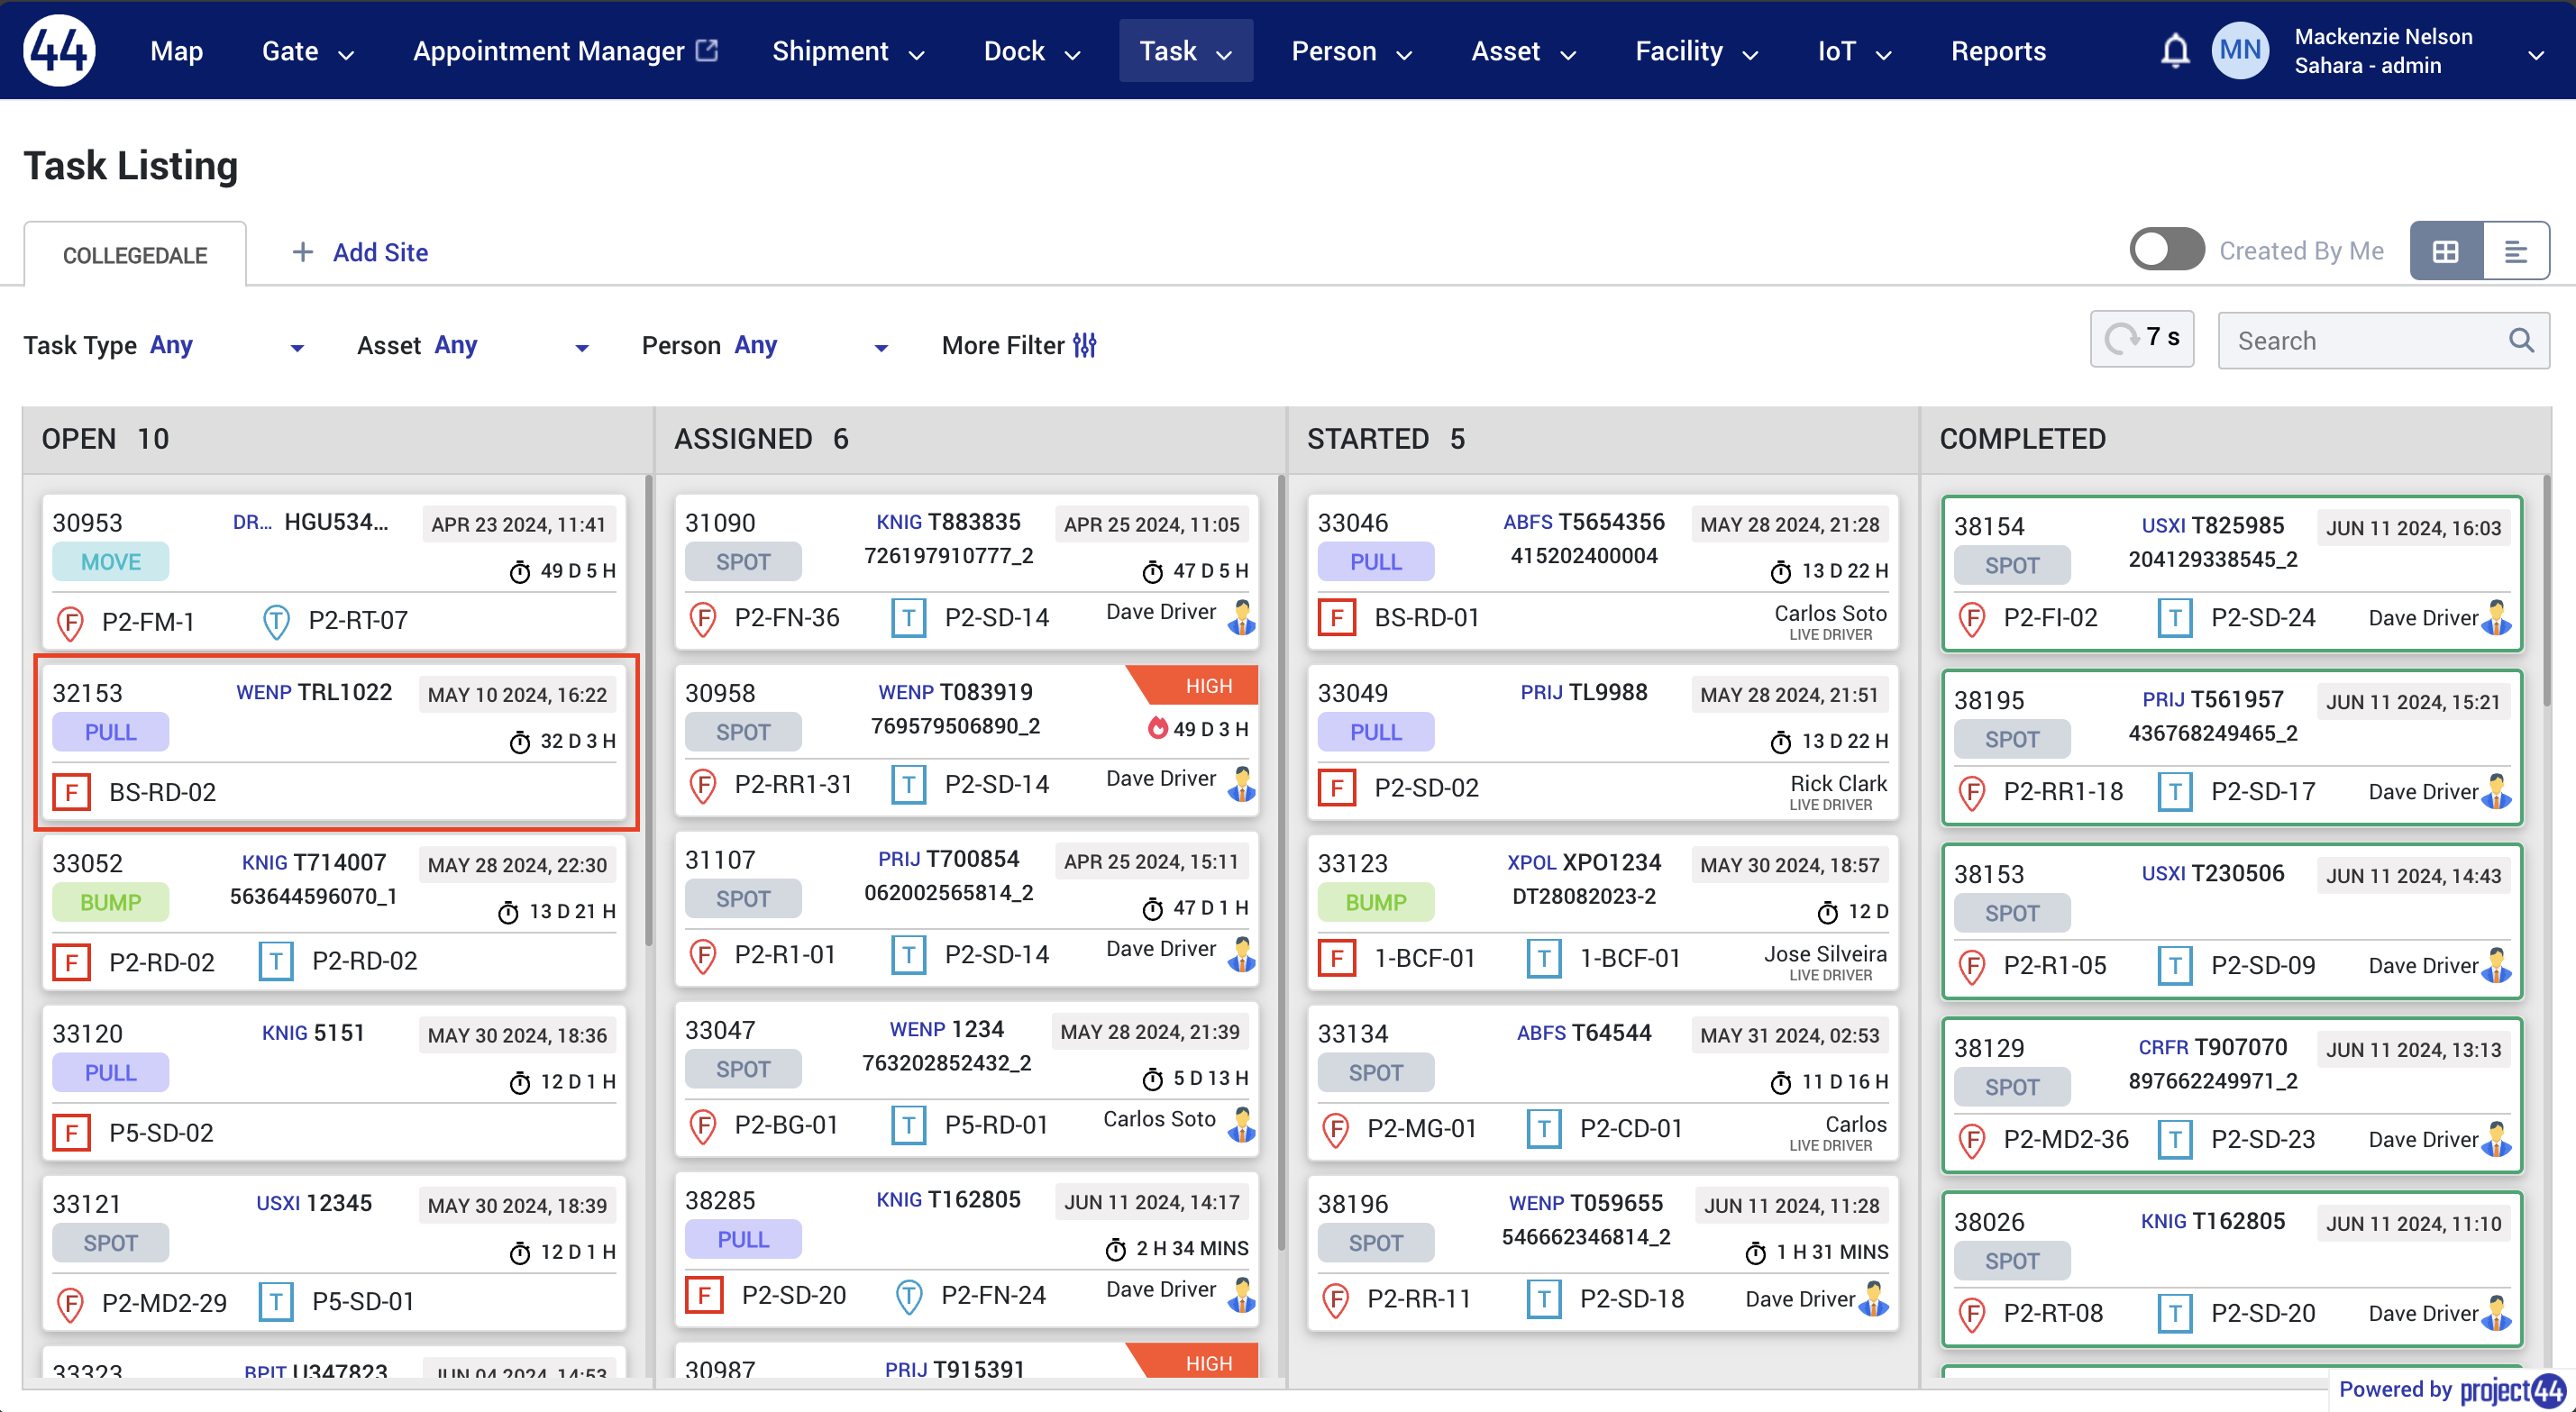Viewport: 2576px width, 1412px height.
Task: Expand the Dock menu
Action: [x=1032, y=51]
